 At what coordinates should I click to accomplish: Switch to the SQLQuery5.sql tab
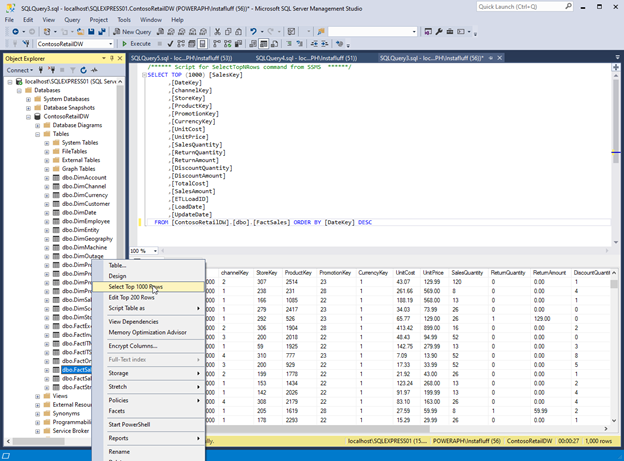pyautogui.click(x=181, y=58)
